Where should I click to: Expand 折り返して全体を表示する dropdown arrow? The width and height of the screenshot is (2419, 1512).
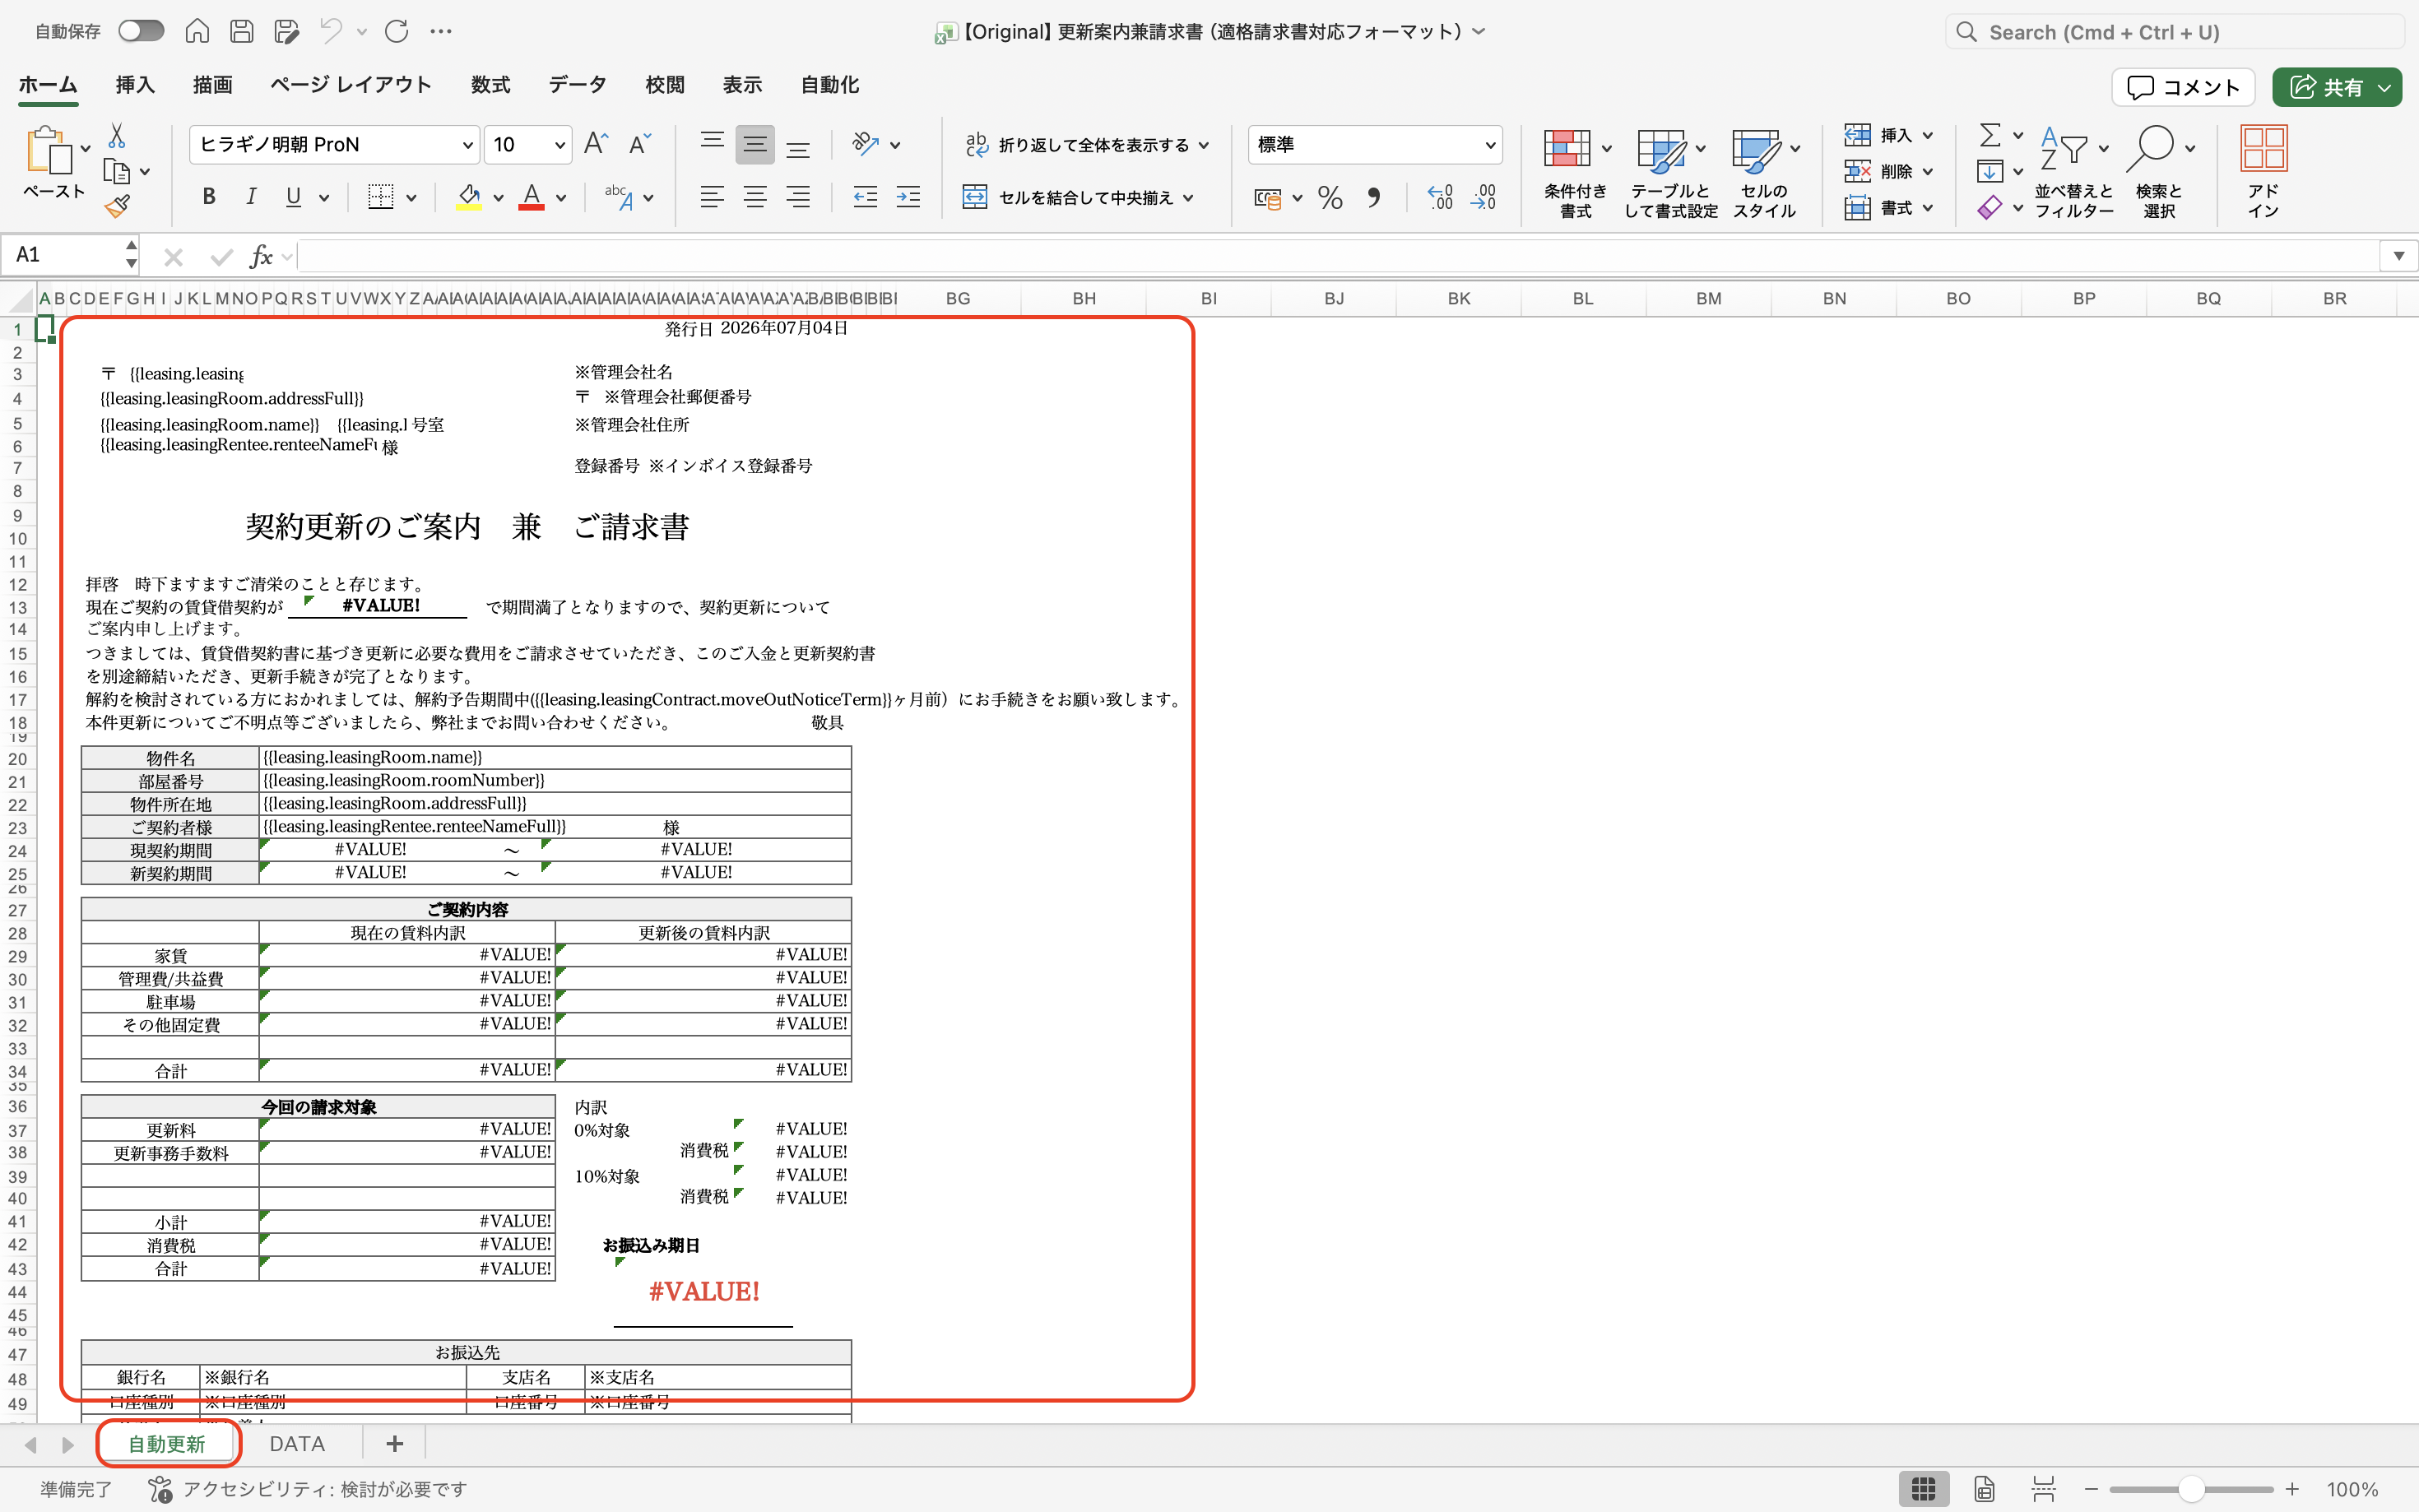pos(1204,145)
